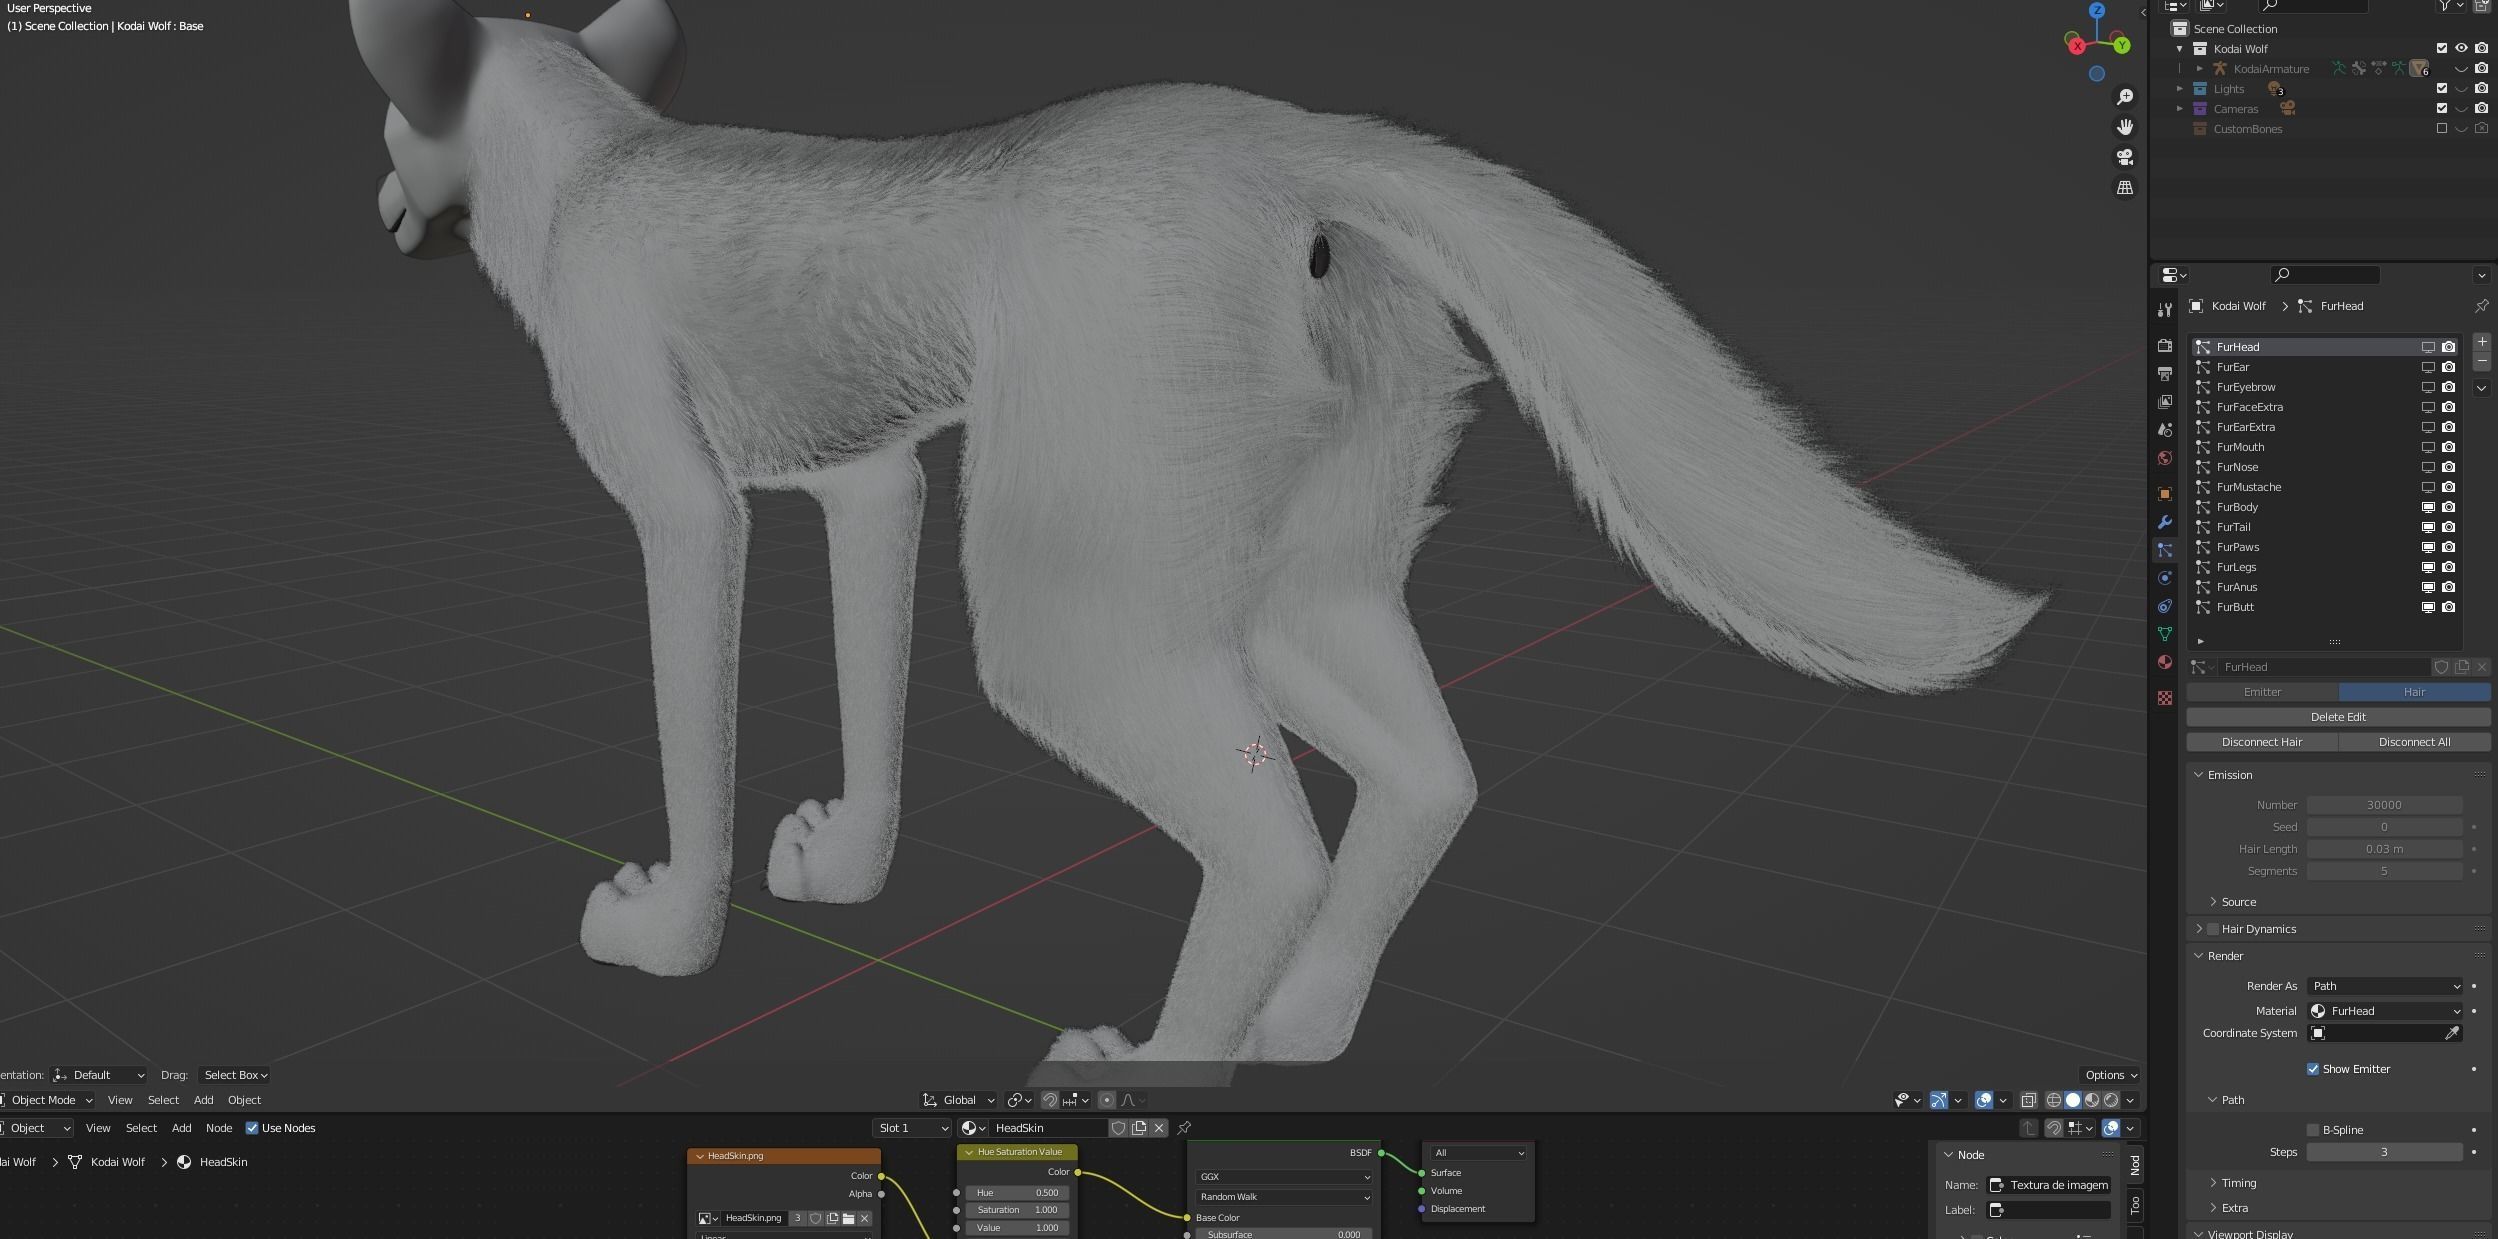Hide Kodai Wolf collection with eye icon
Screen dimensions: 2498x1239
(x=2462, y=48)
